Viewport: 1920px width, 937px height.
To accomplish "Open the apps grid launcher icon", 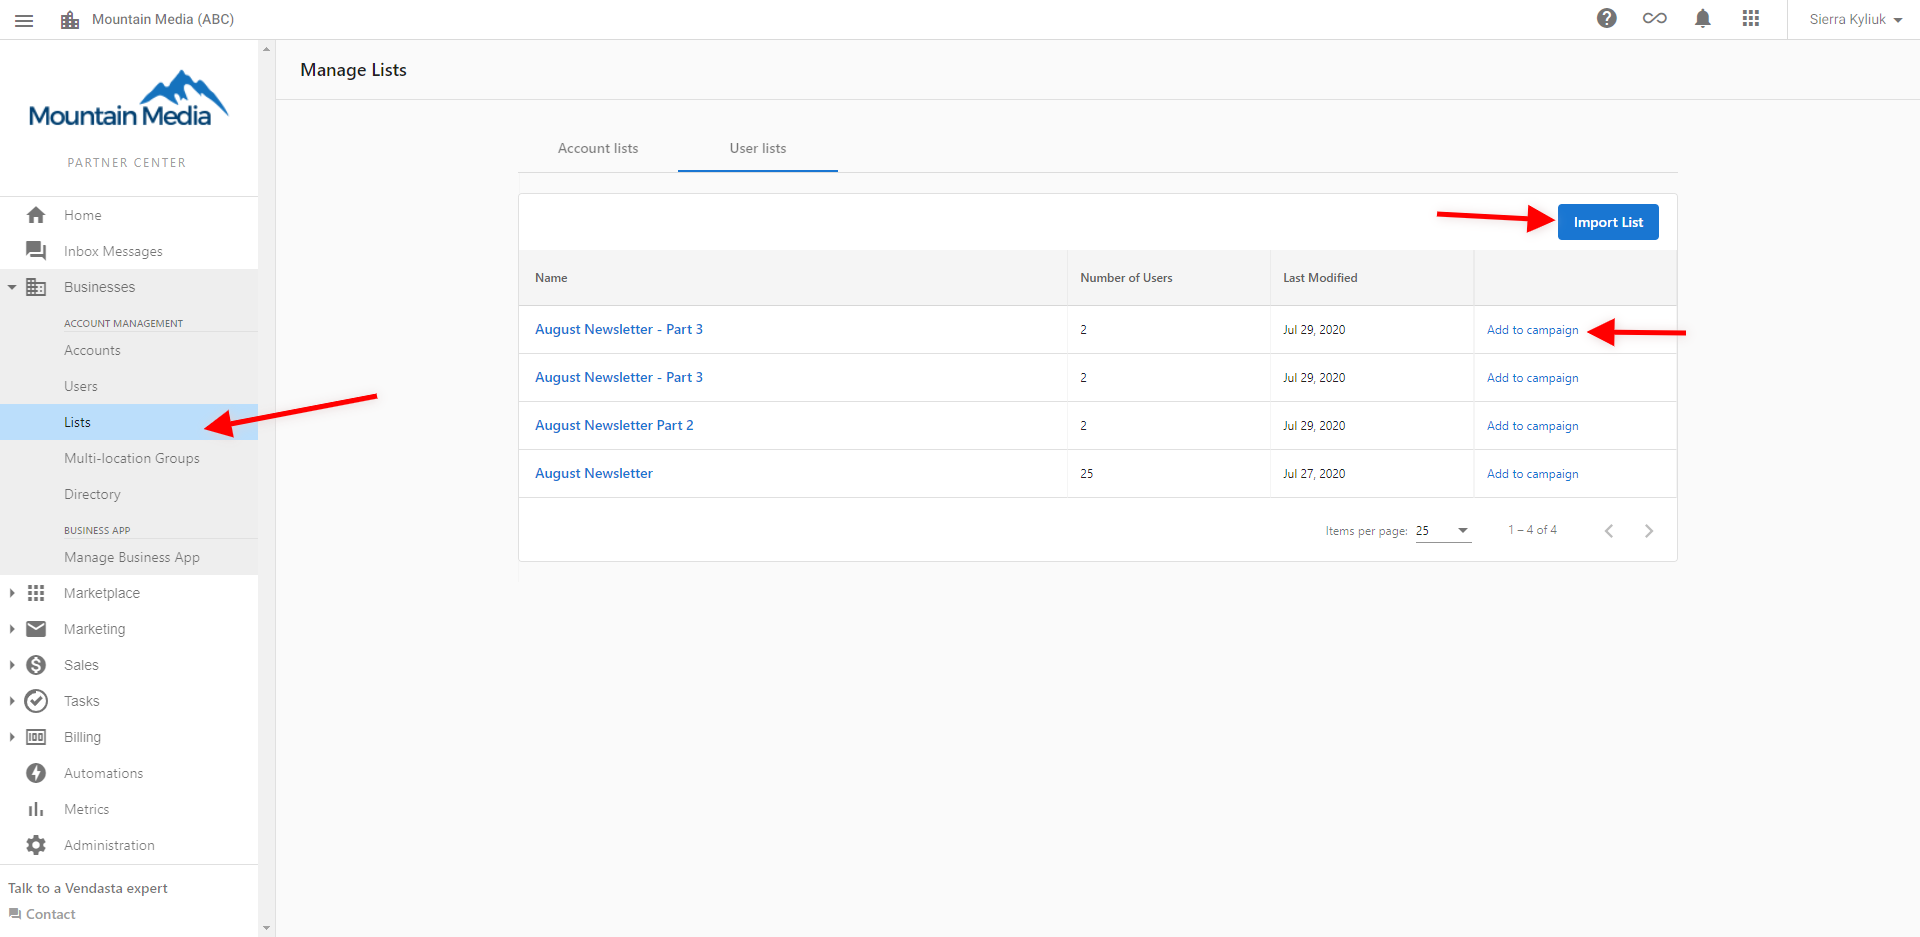I will coord(1751,18).
